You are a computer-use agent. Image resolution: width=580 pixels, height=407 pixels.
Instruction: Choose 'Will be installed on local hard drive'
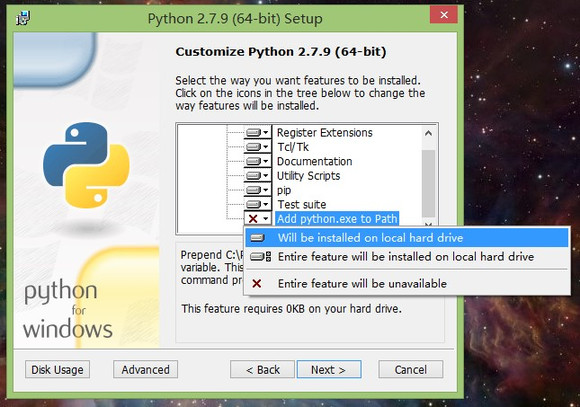(x=407, y=238)
